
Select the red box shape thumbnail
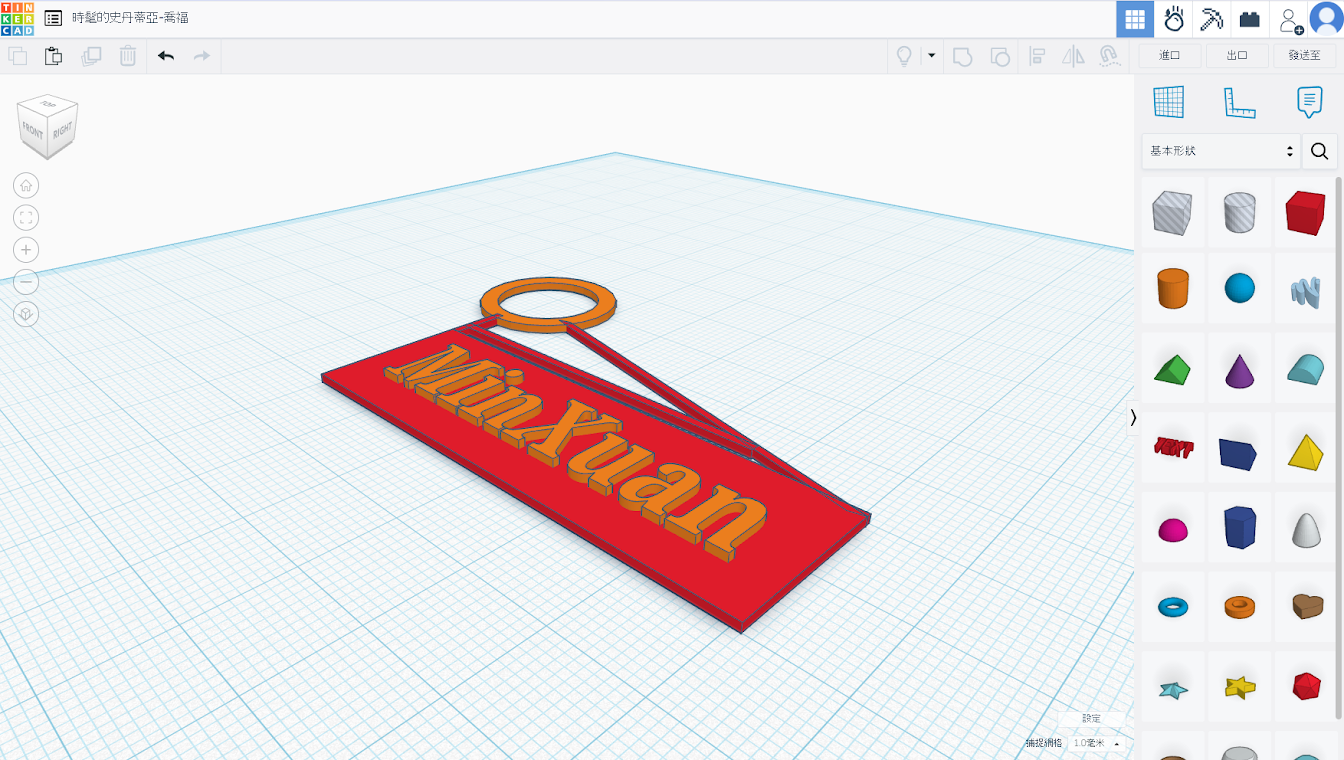[1305, 211]
